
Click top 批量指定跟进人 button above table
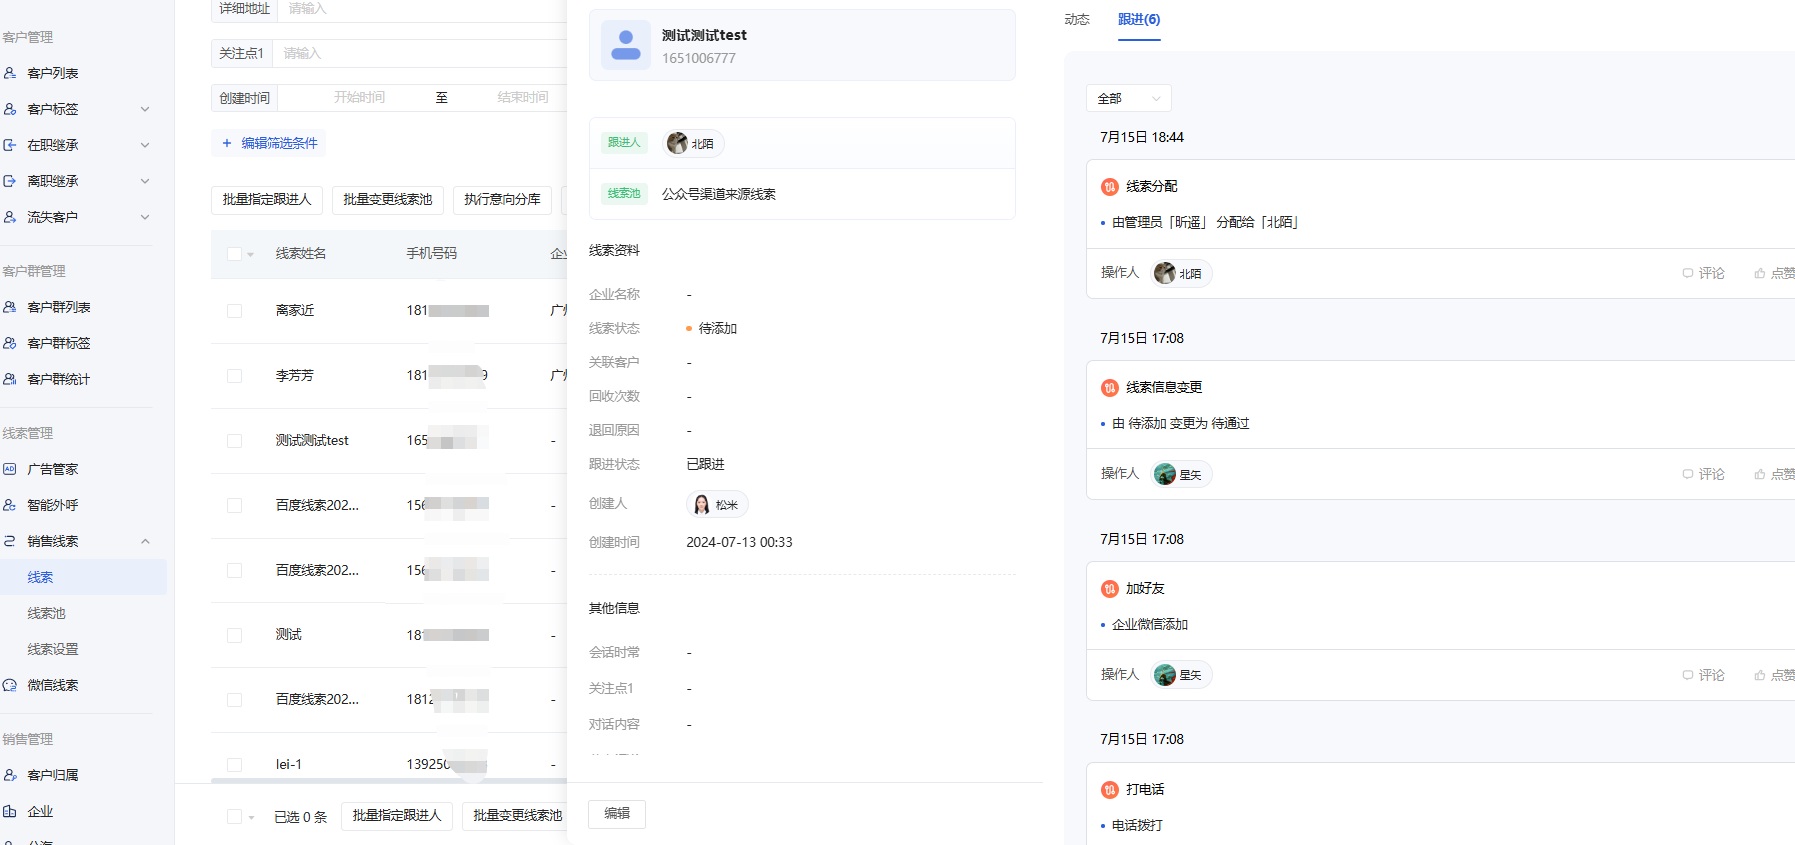(267, 200)
